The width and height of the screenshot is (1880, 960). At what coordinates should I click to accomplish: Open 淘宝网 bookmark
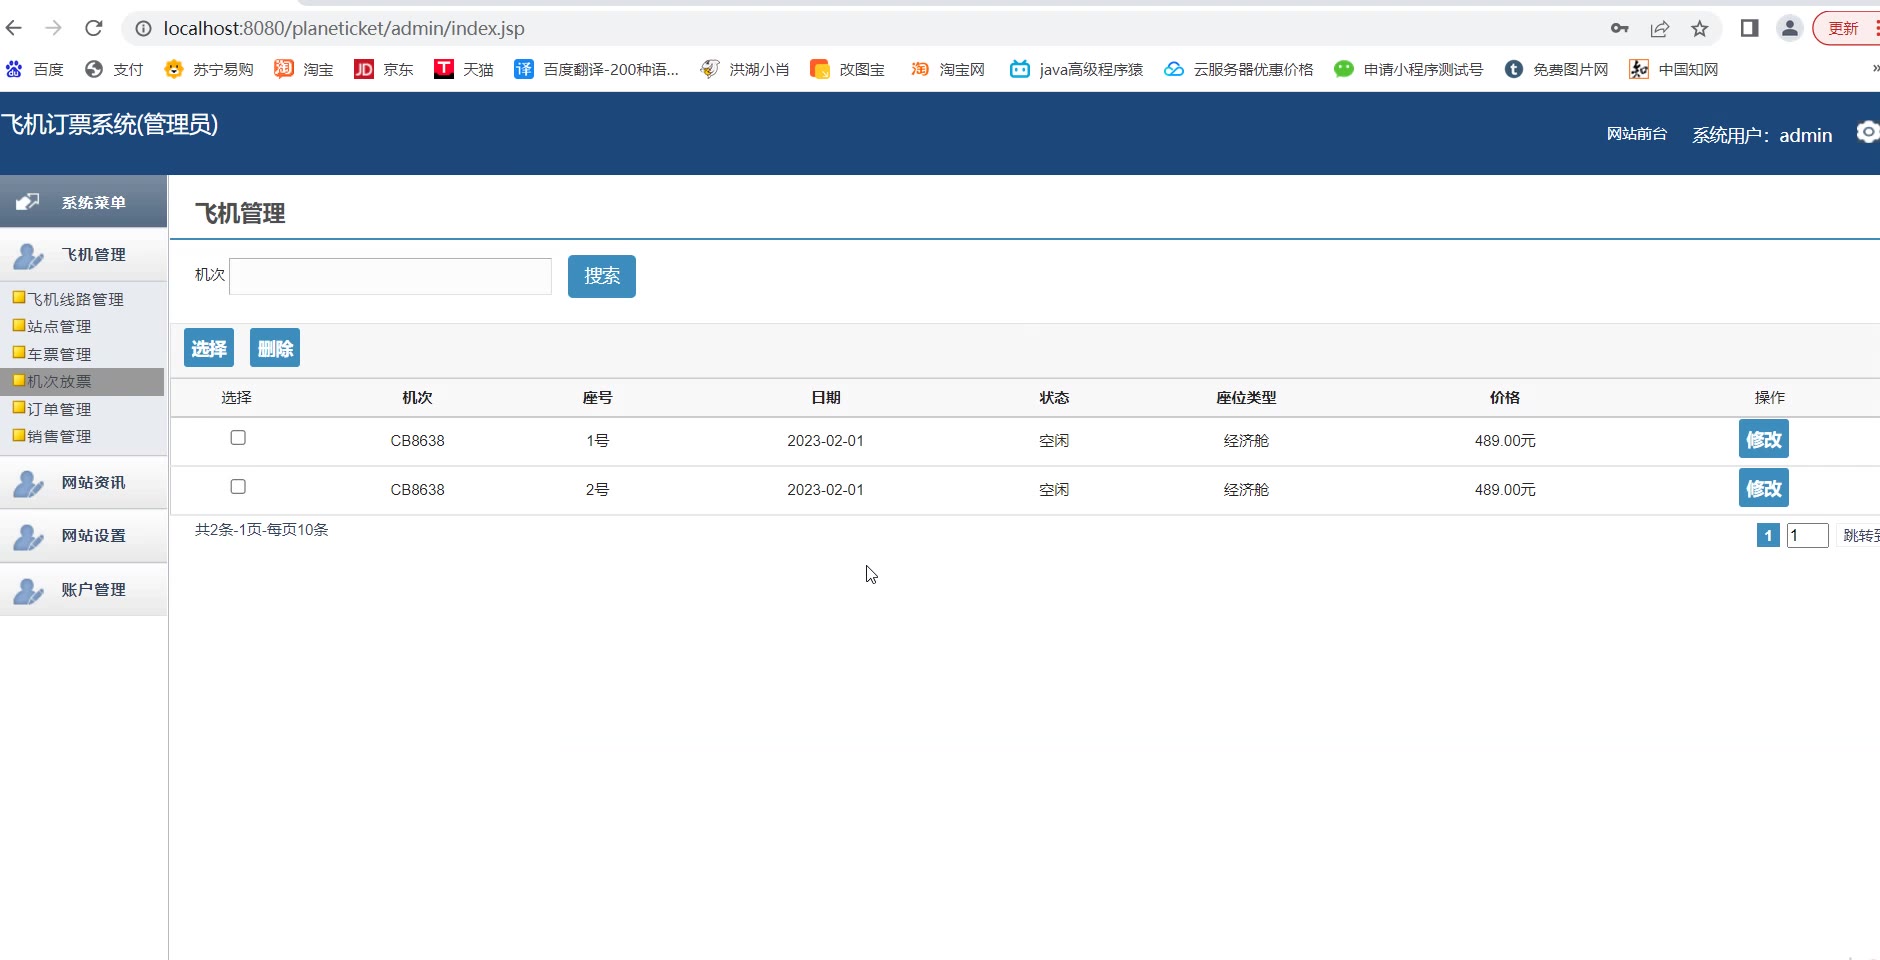(948, 69)
